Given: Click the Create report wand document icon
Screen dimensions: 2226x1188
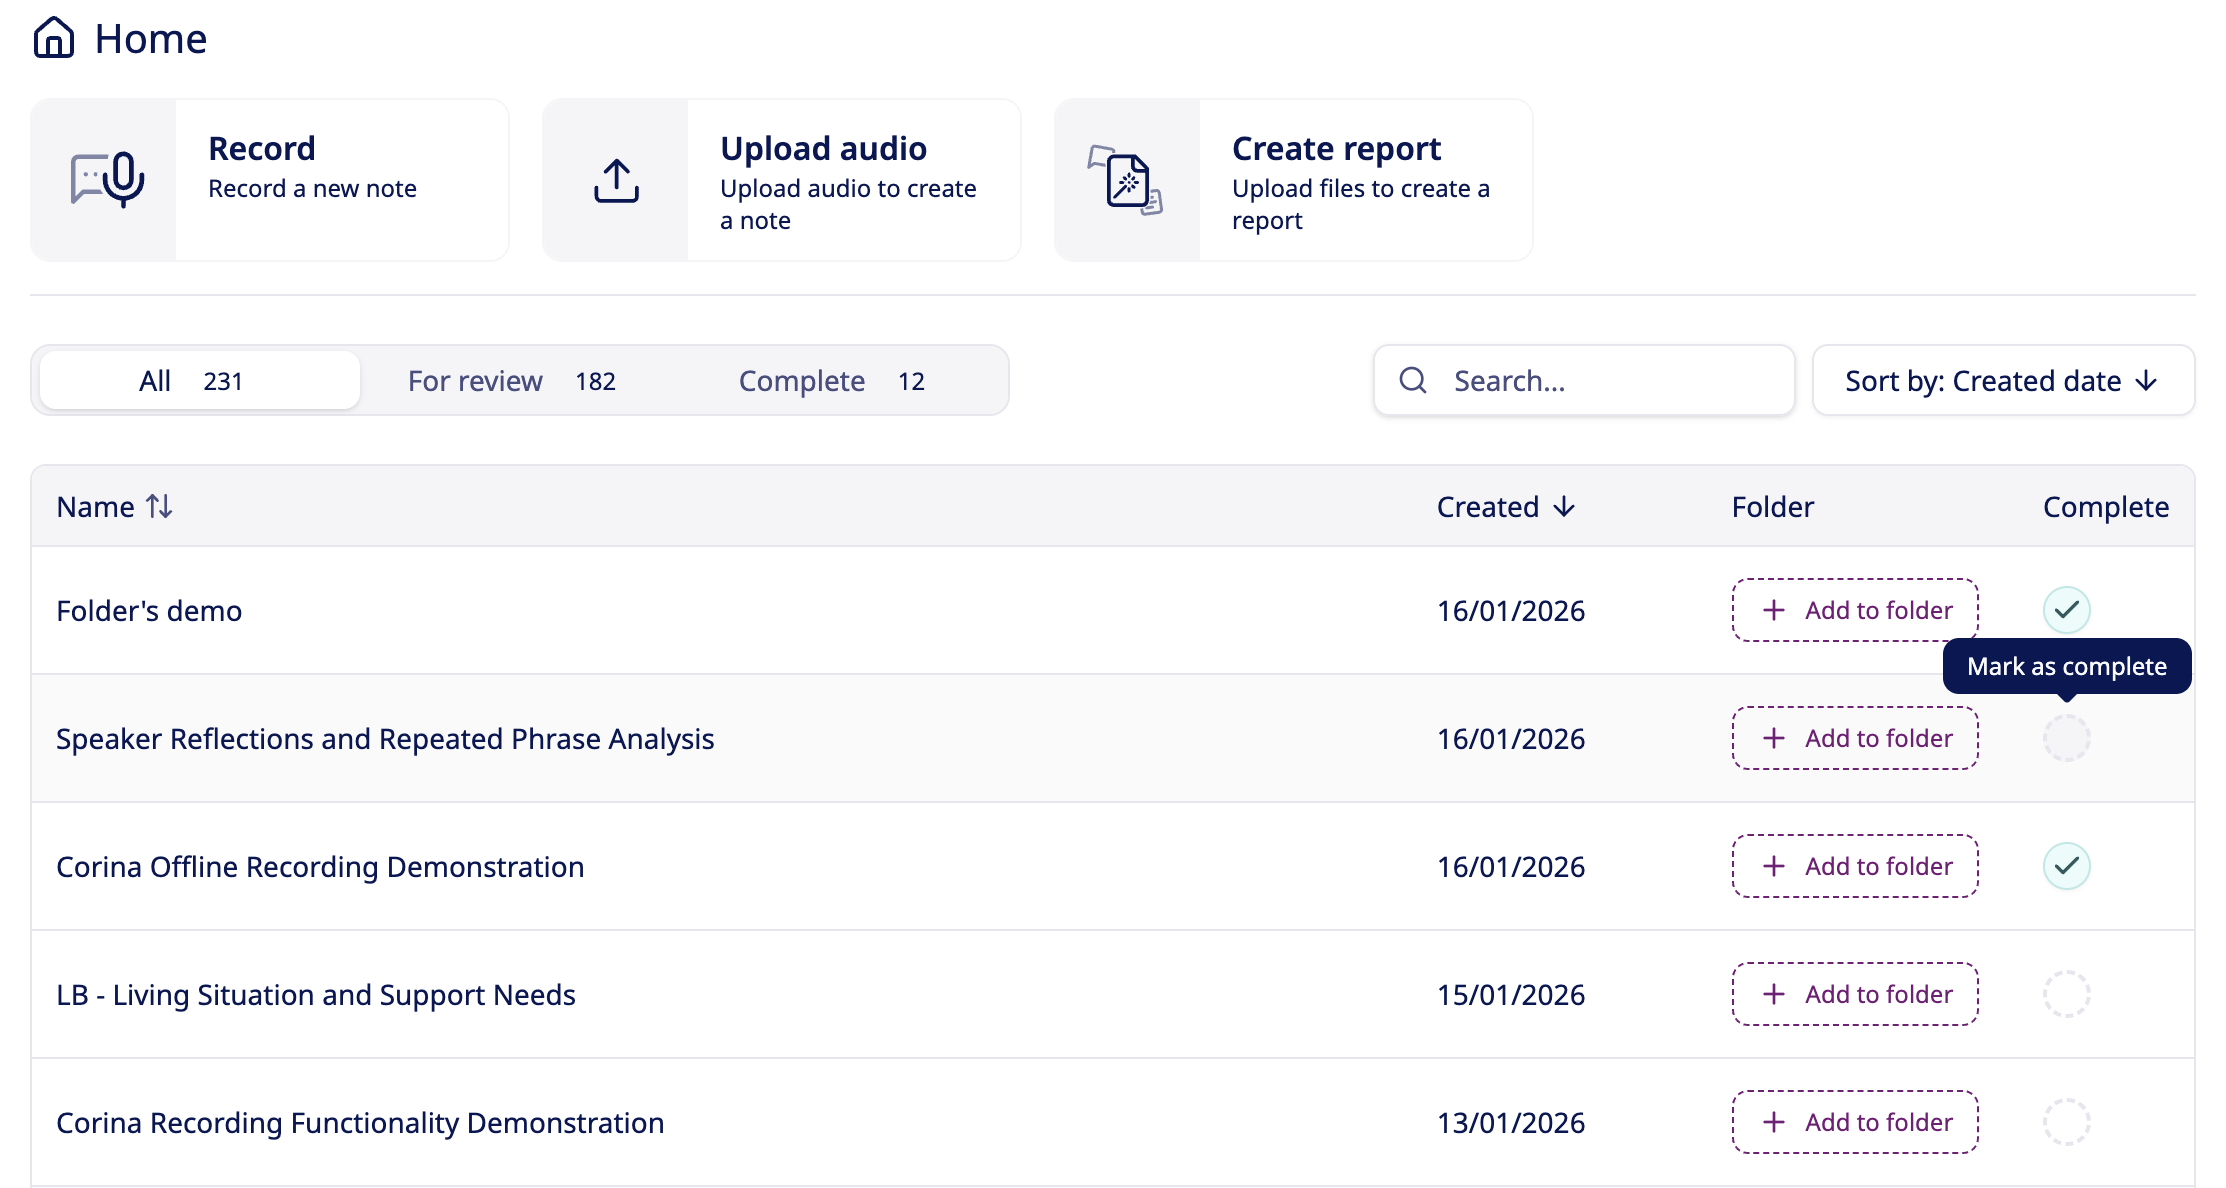Looking at the screenshot, I should click(1127, 180).
